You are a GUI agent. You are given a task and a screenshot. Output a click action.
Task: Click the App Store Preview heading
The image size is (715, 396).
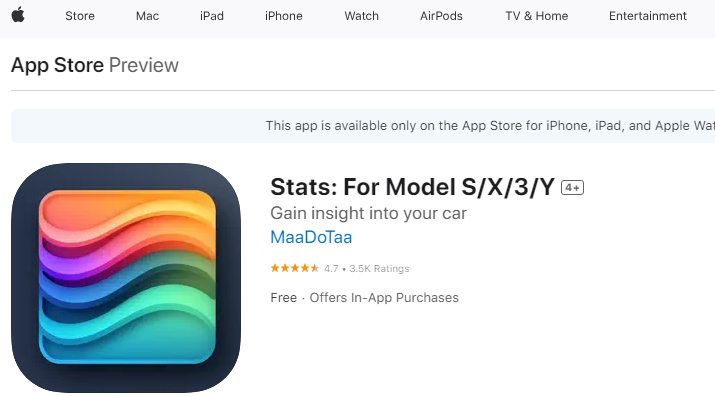click(95, 65)
